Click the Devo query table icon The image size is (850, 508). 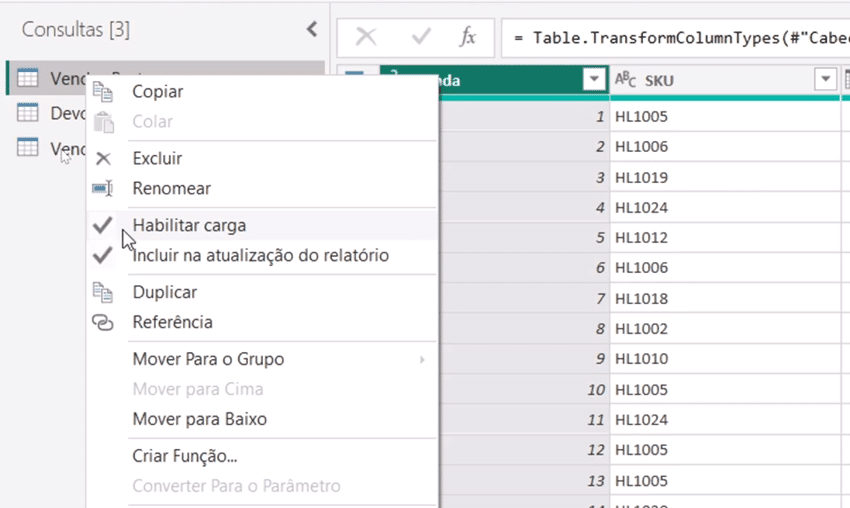(28, 113)
